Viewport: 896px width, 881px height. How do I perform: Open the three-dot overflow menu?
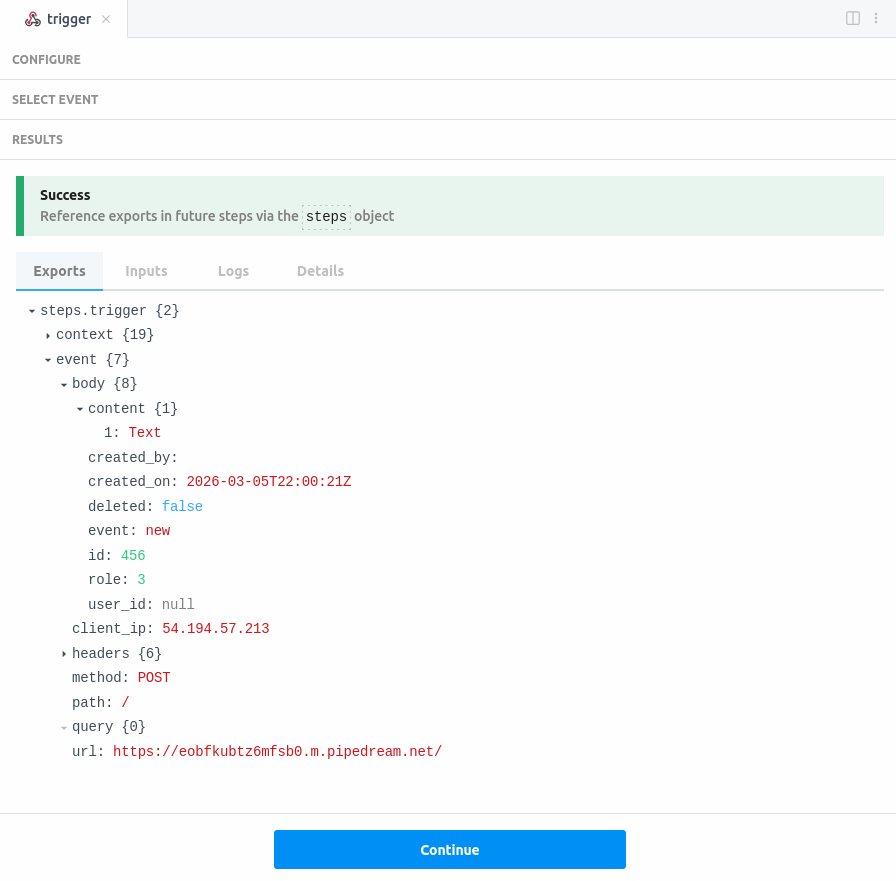876,18
